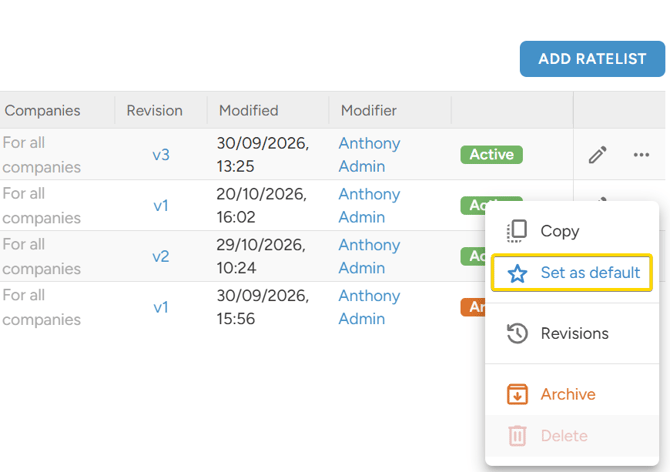Click the Copy icon in menu
Screen dimensions: 670x472
(x=517, y=231)
